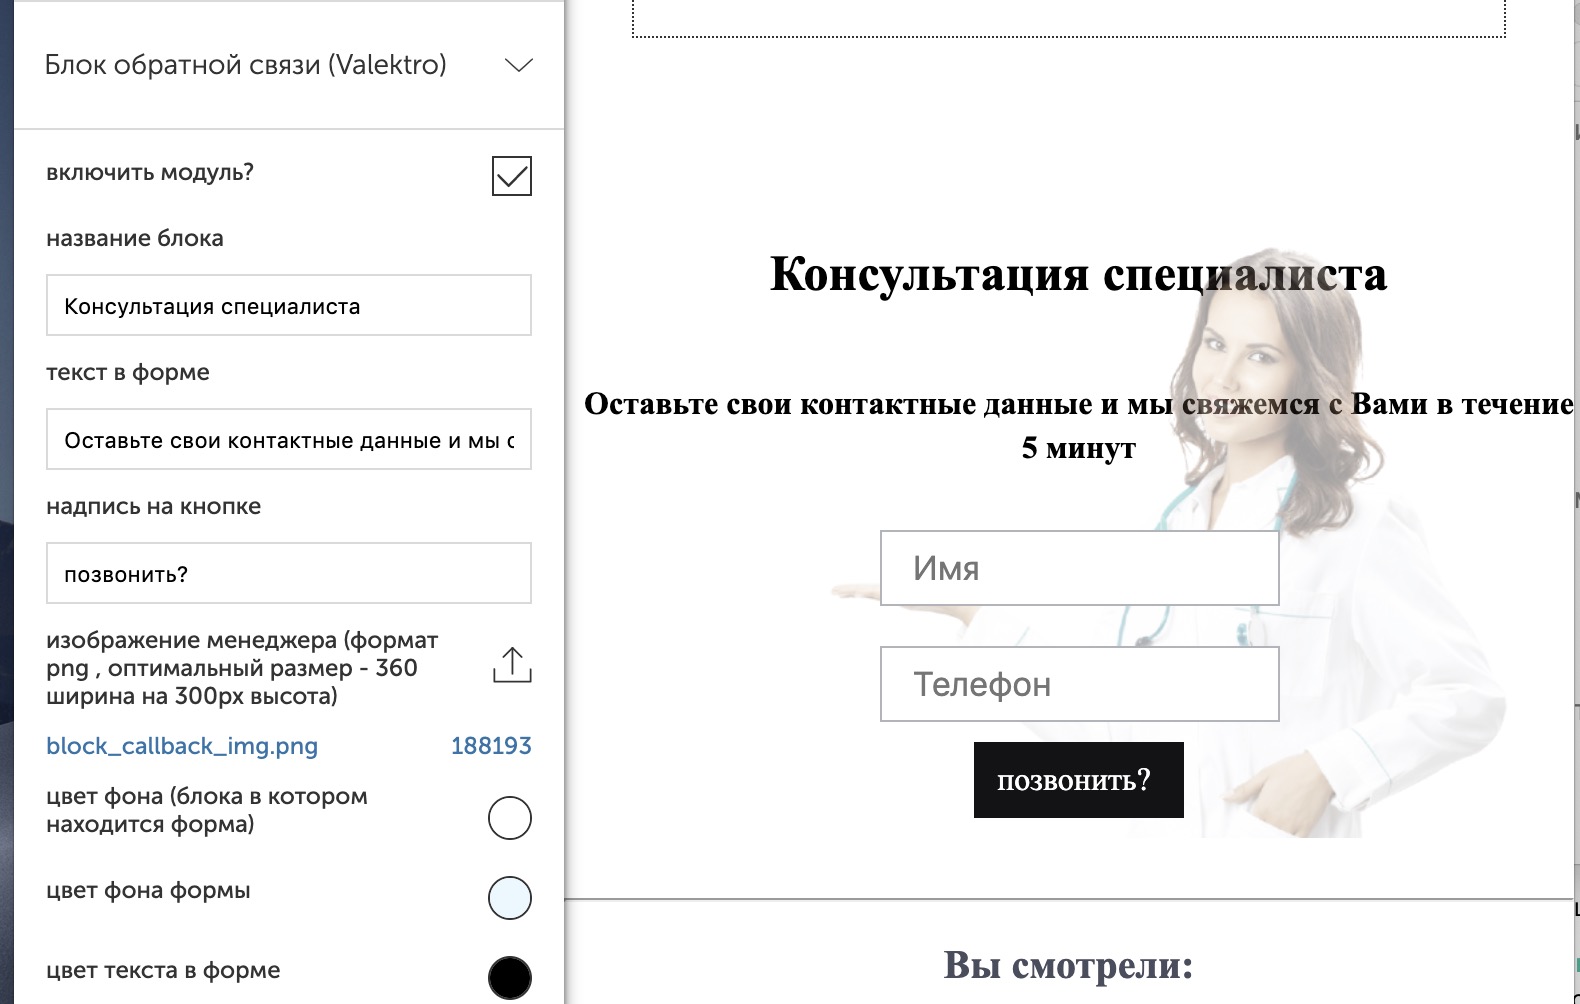Select the Консультация специалиста preview heading
This screenshot has width=1580, height=1004.
[x=1077, y=274]
